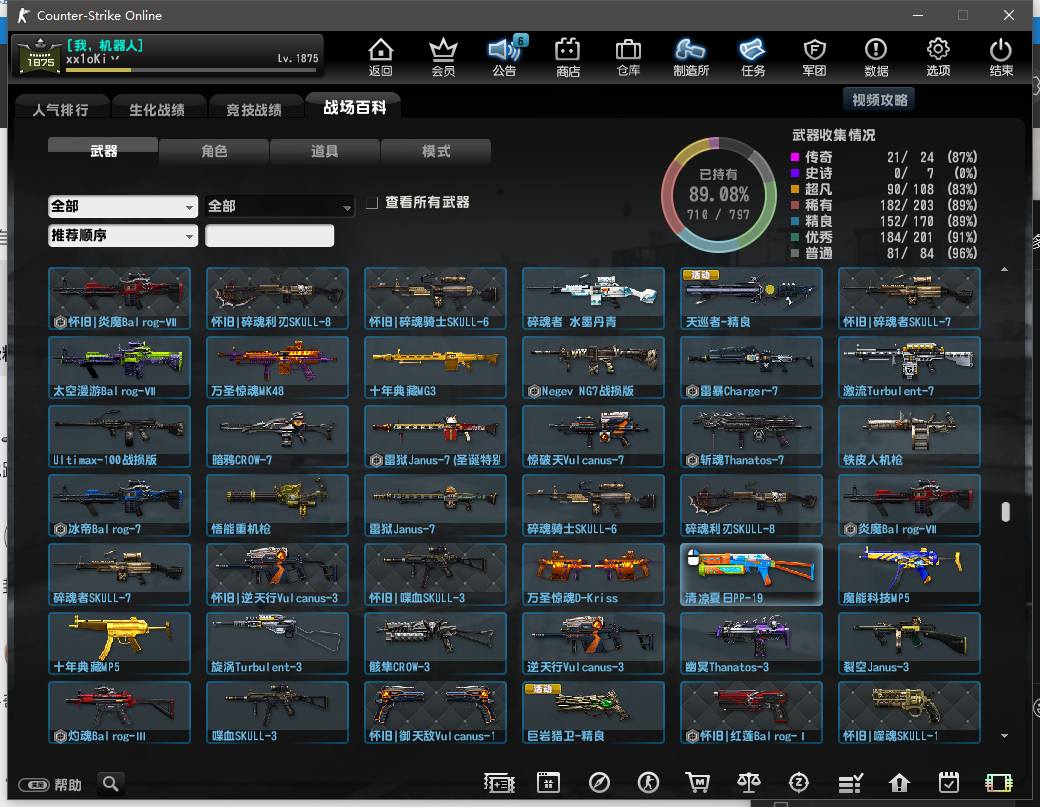Viewport: 1040px width, 807px height.
Task: Select the 碎魂者 水墨丹青 weapon card
Action: [x=593, y=298]
